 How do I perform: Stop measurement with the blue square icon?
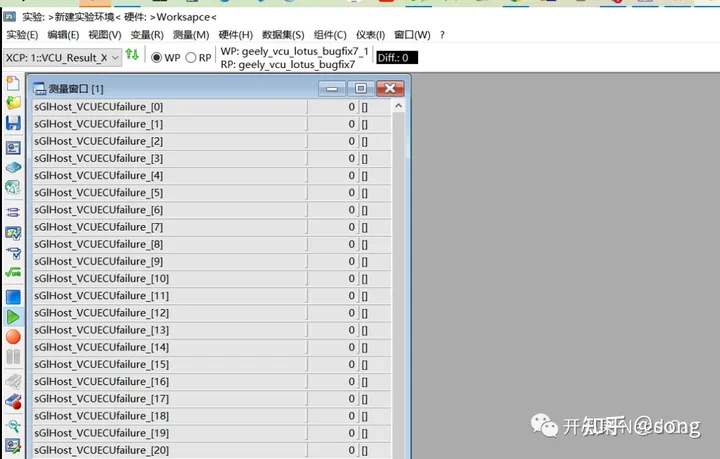pos(13,297)
